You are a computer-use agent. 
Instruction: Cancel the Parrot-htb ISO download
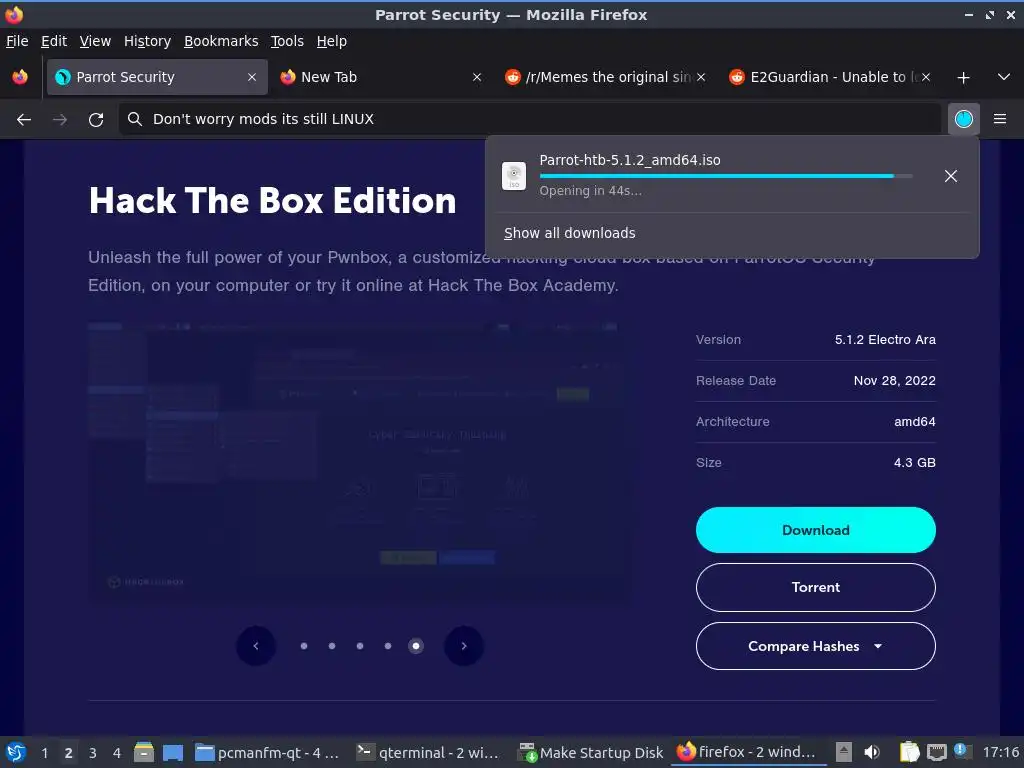[x=951, y=176]
